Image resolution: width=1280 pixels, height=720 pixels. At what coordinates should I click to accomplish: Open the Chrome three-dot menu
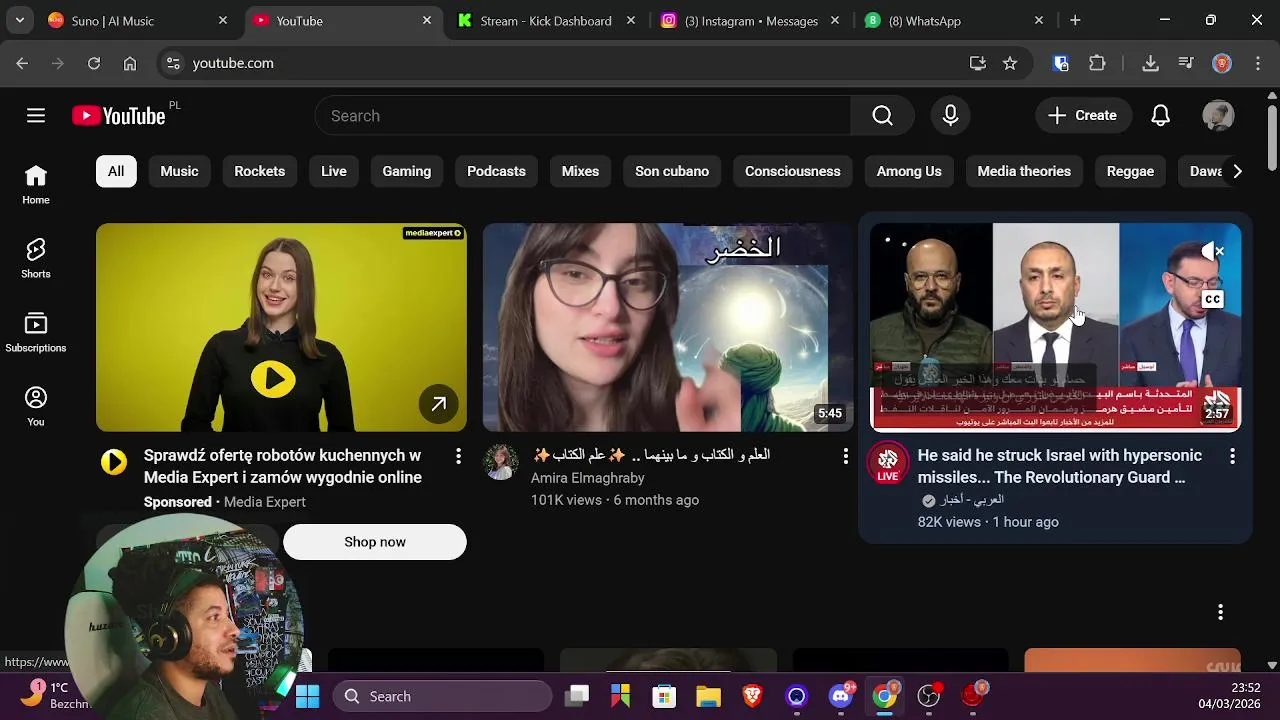pos(1257,63)
